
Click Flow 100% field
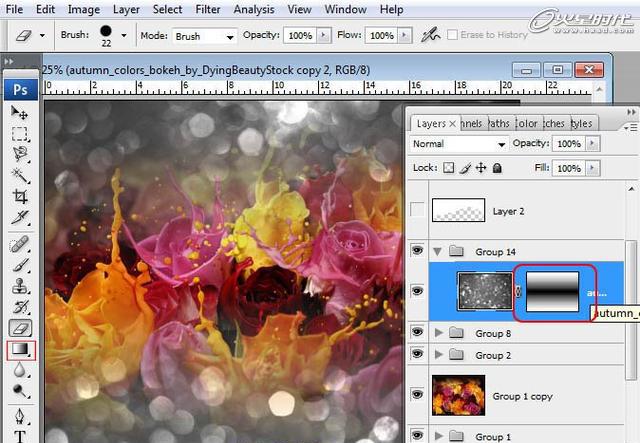coord(382,36)
